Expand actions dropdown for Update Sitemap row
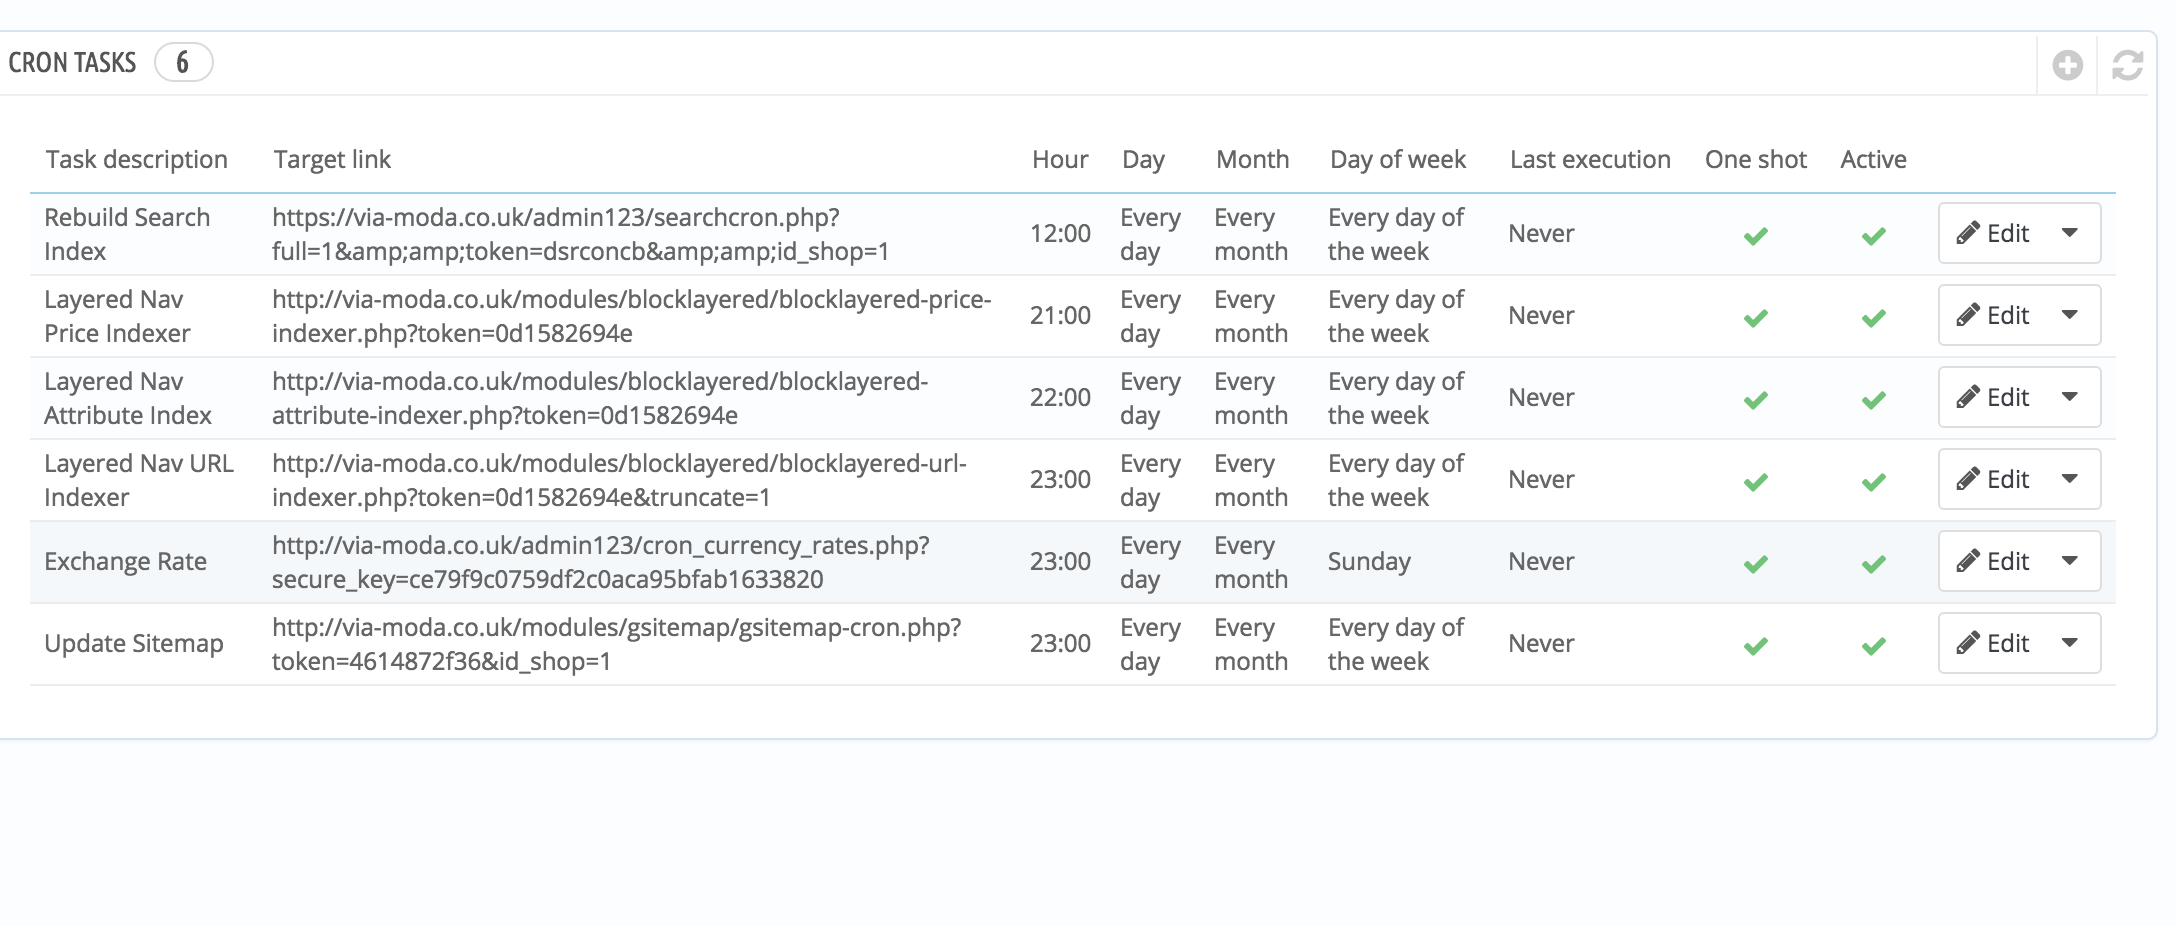Image resolution: width=2176 pixels, height=926 pixels. click(x=2070, y=643)
